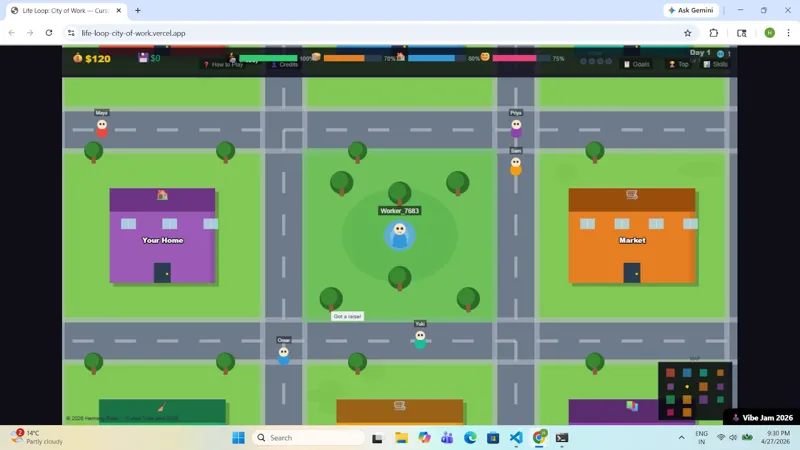This screenshot has height=450, width=800.
Task: Click the burger hunger icon in HUD
Action: (x=316, y=57)
